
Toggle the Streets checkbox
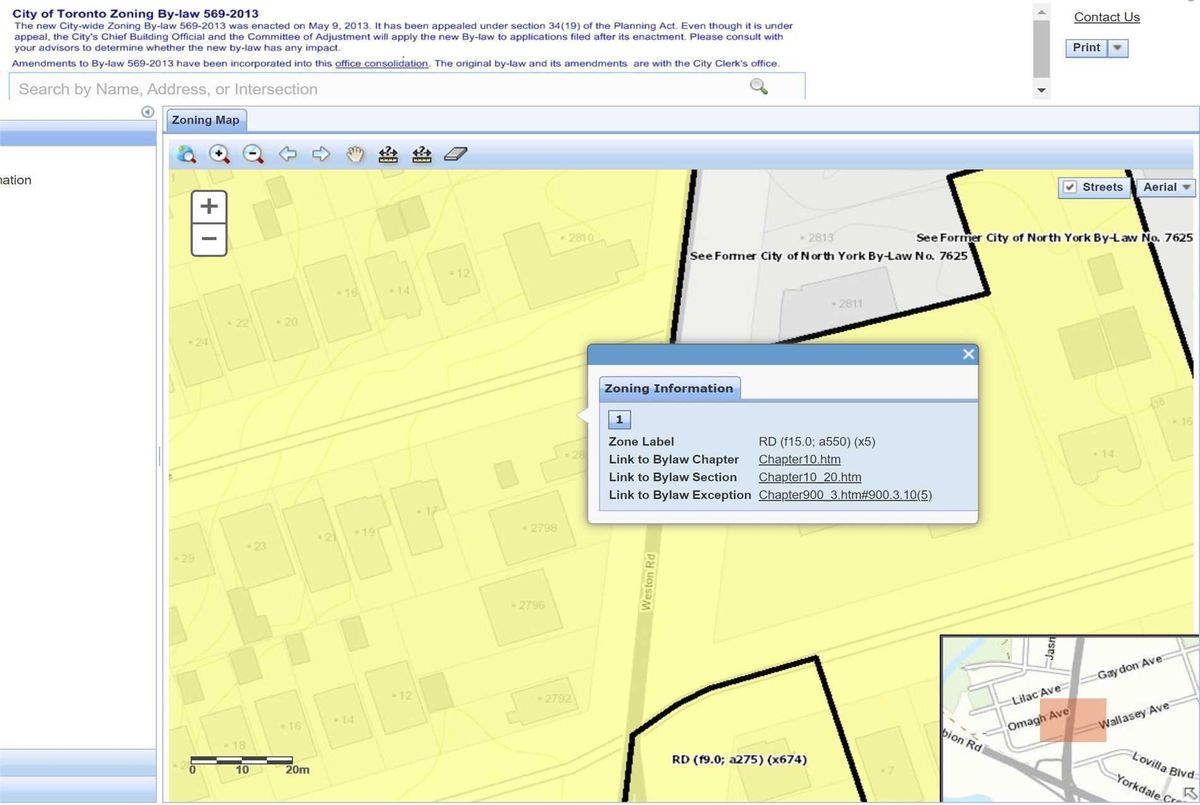1070,187
